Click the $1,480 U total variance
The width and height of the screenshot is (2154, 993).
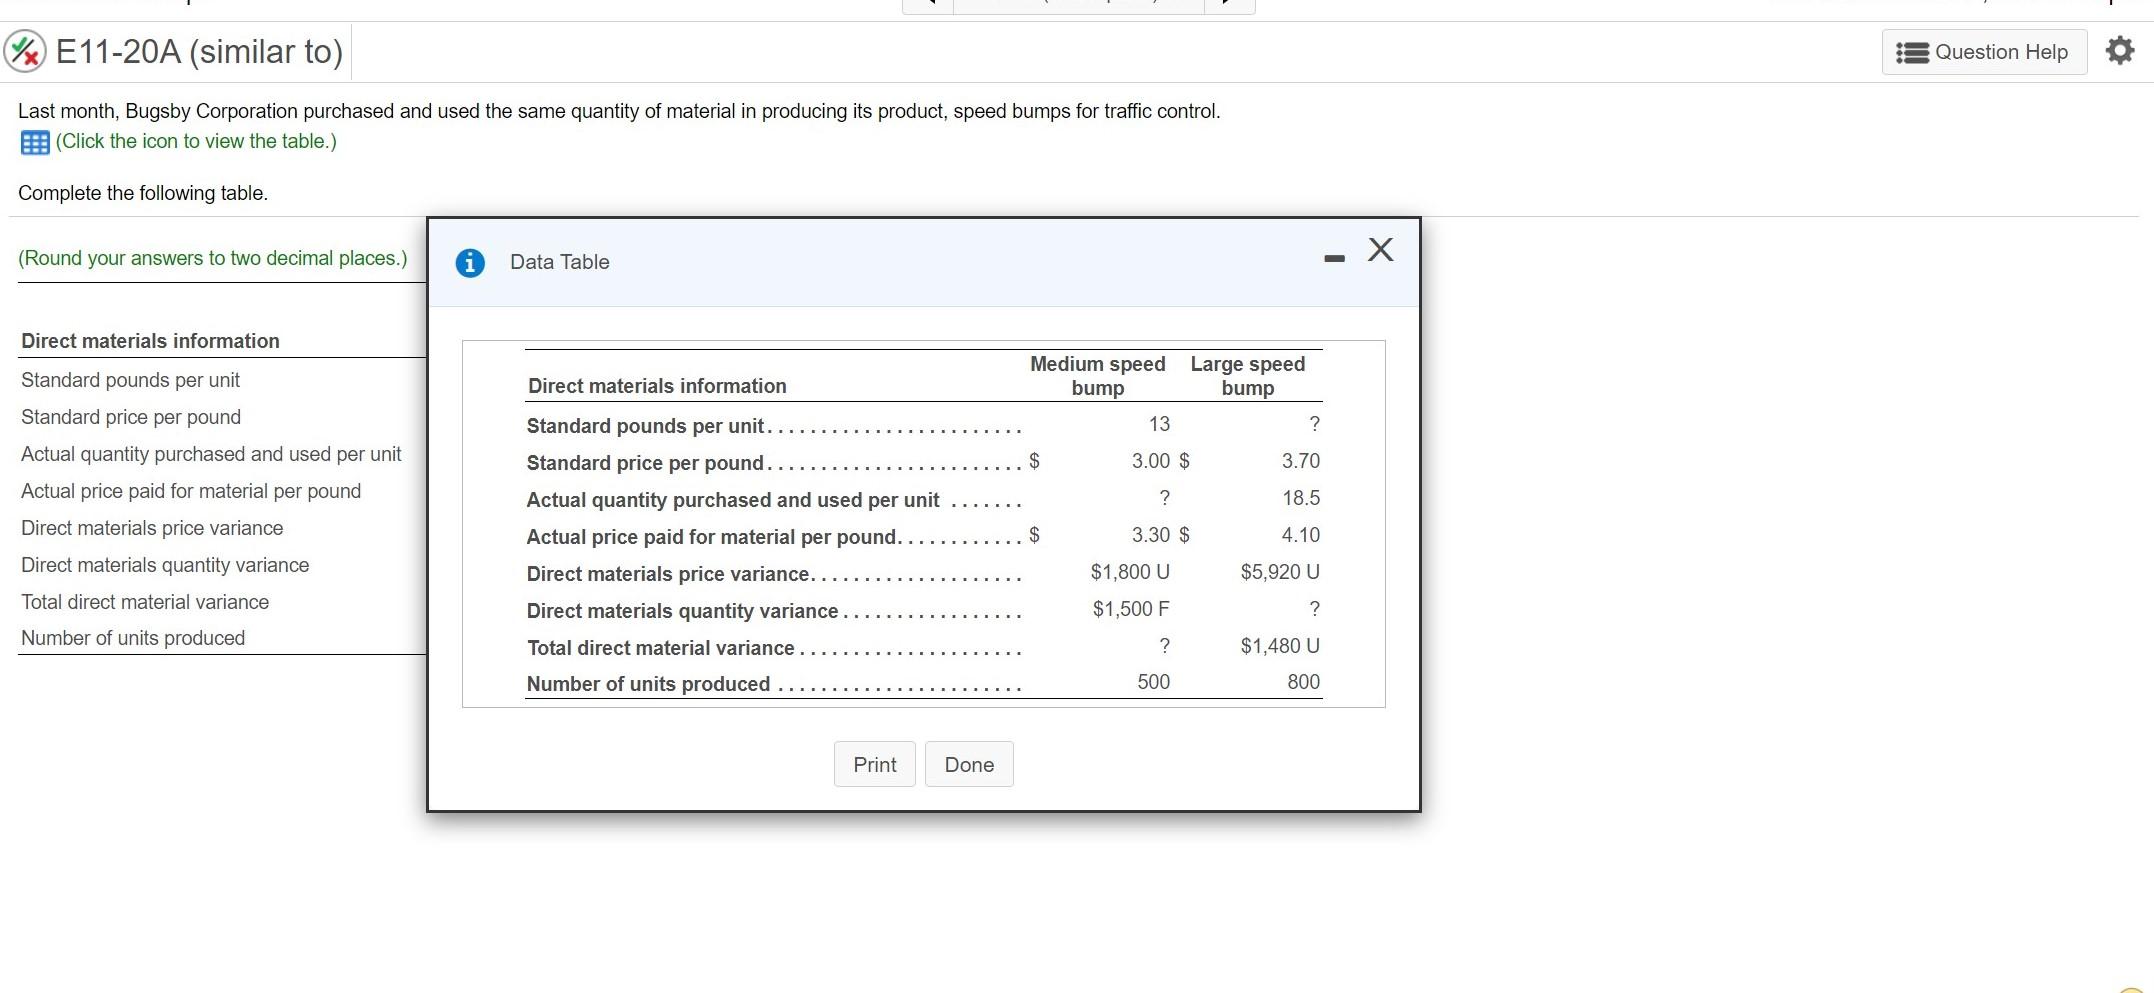pyautogui.click(x=1280, y=646)
